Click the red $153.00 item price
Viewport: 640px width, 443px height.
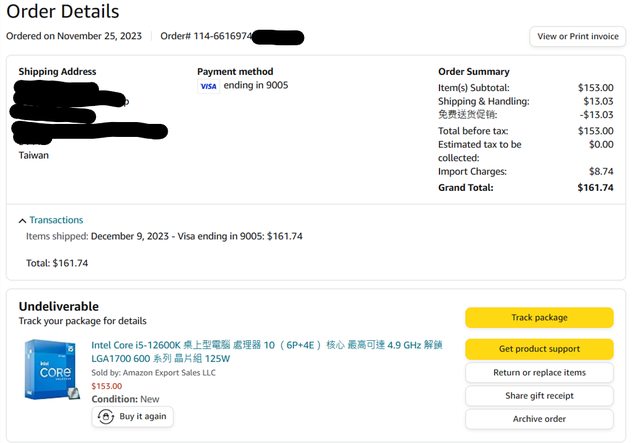pos(107,386)
